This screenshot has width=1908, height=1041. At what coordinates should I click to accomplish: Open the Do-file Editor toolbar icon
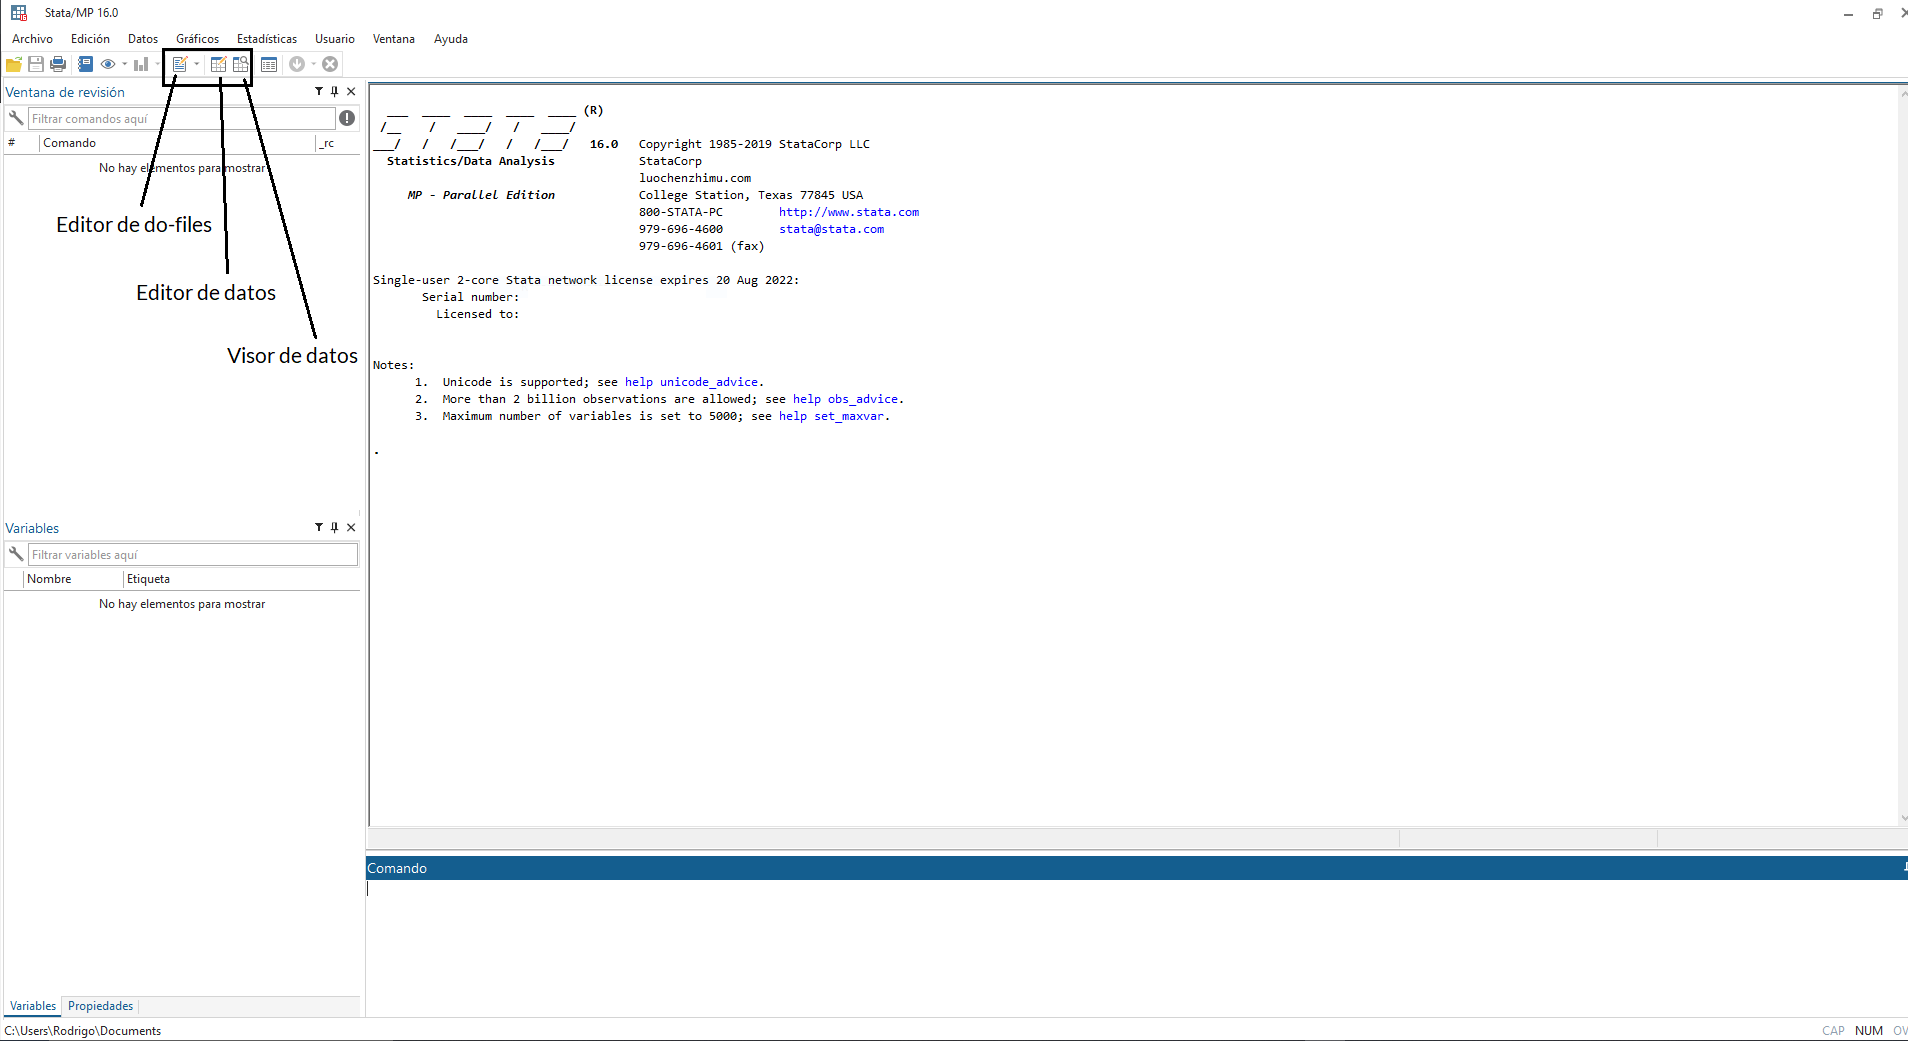point(179,64)
